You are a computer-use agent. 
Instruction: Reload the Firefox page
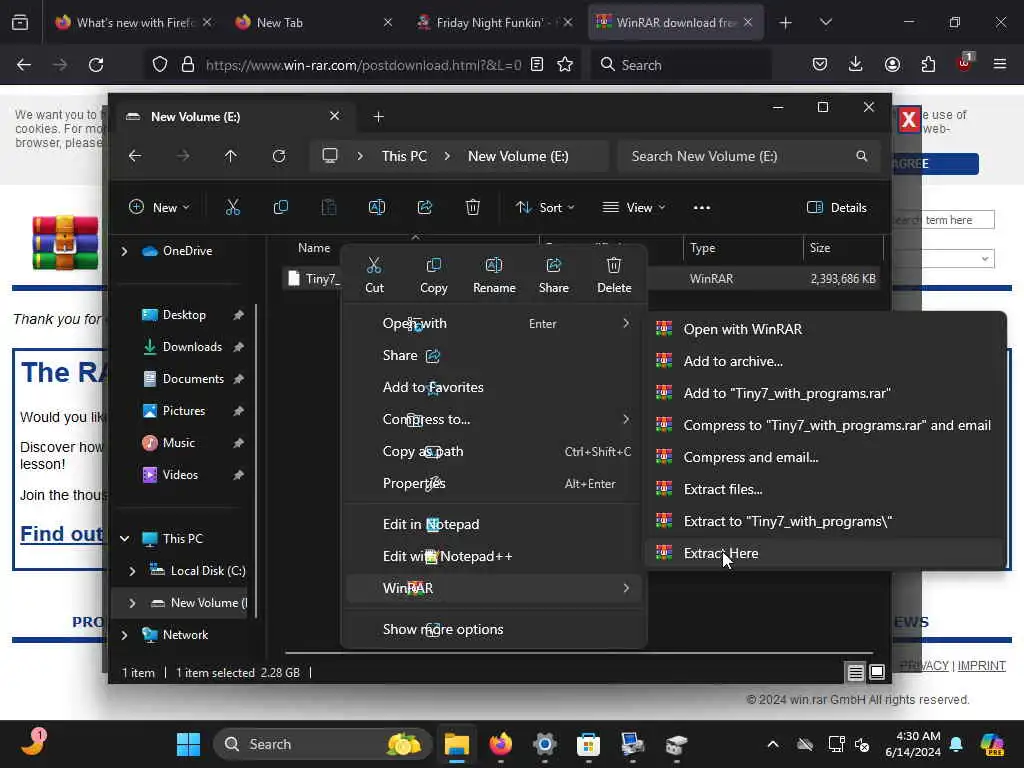[x=96, y=65]
